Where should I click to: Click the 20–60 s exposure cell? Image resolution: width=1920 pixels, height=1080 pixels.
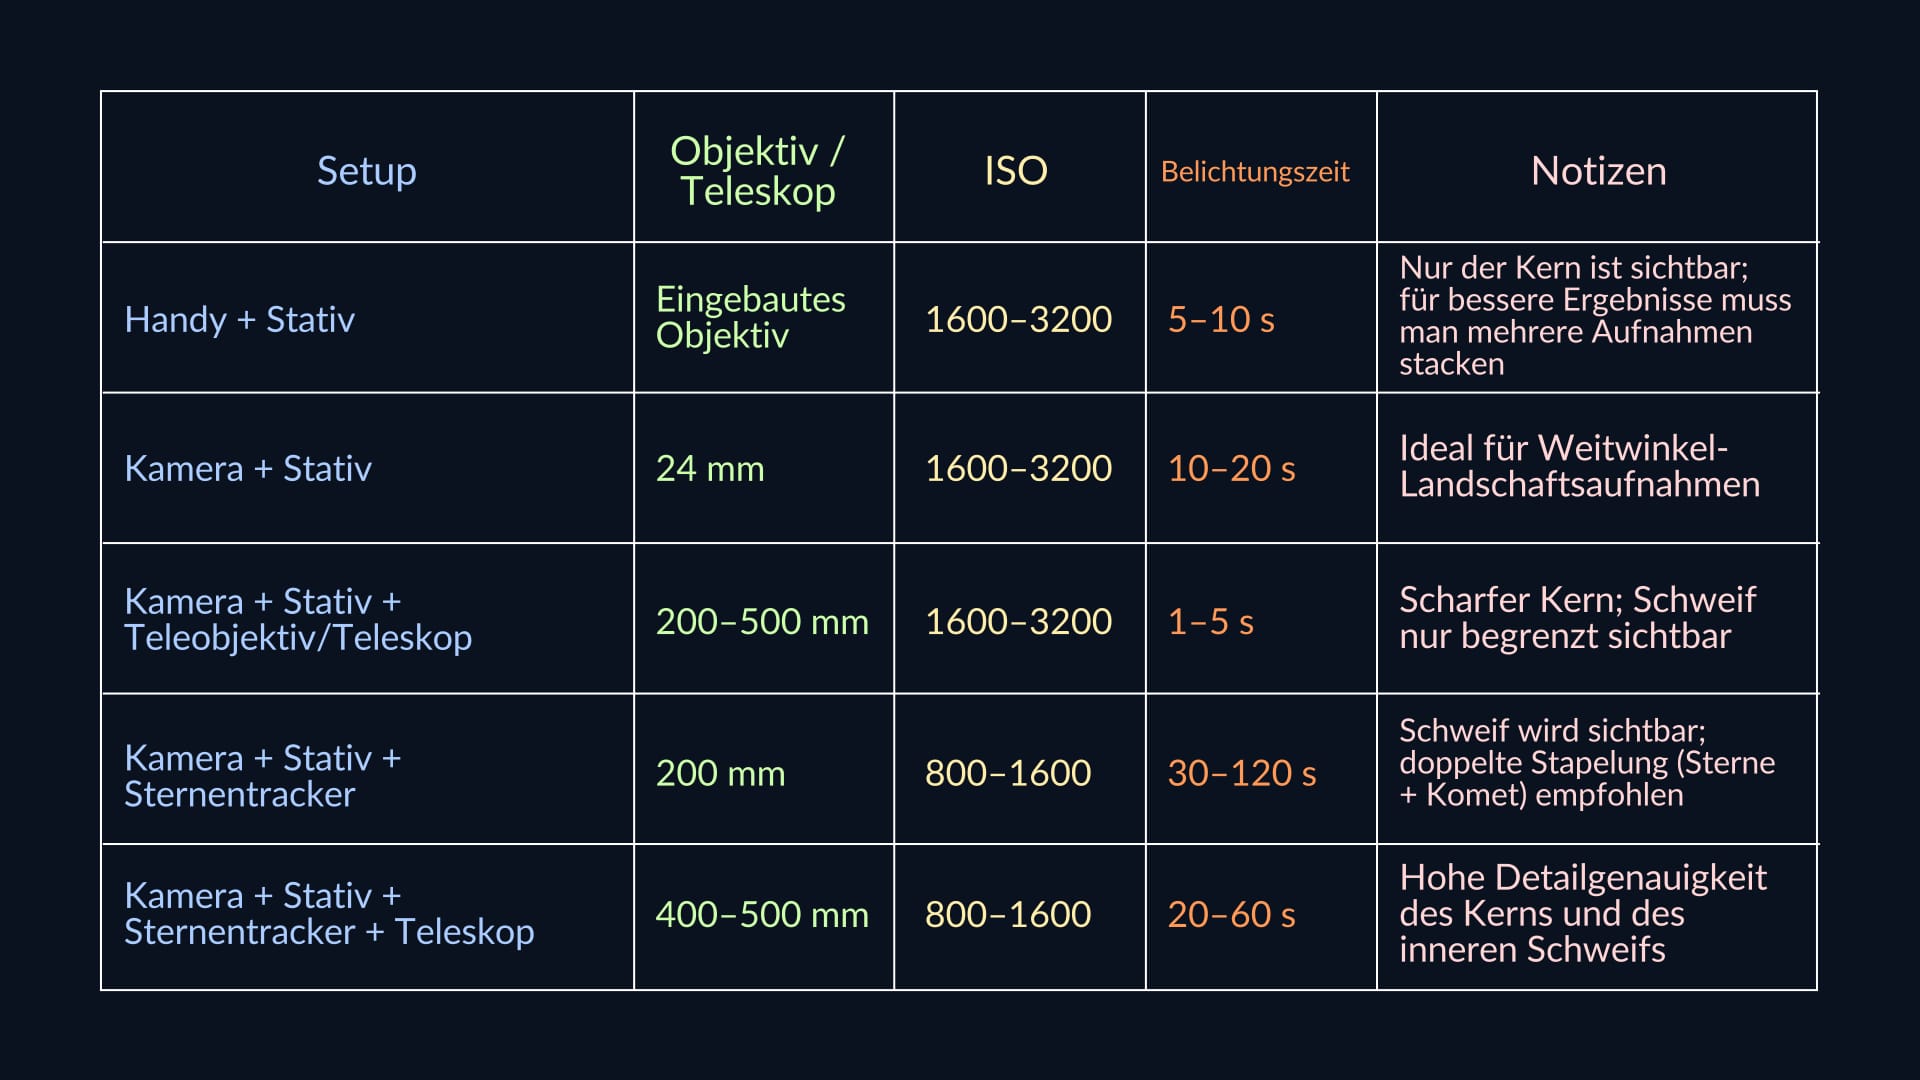click(x=1231, y=914)
